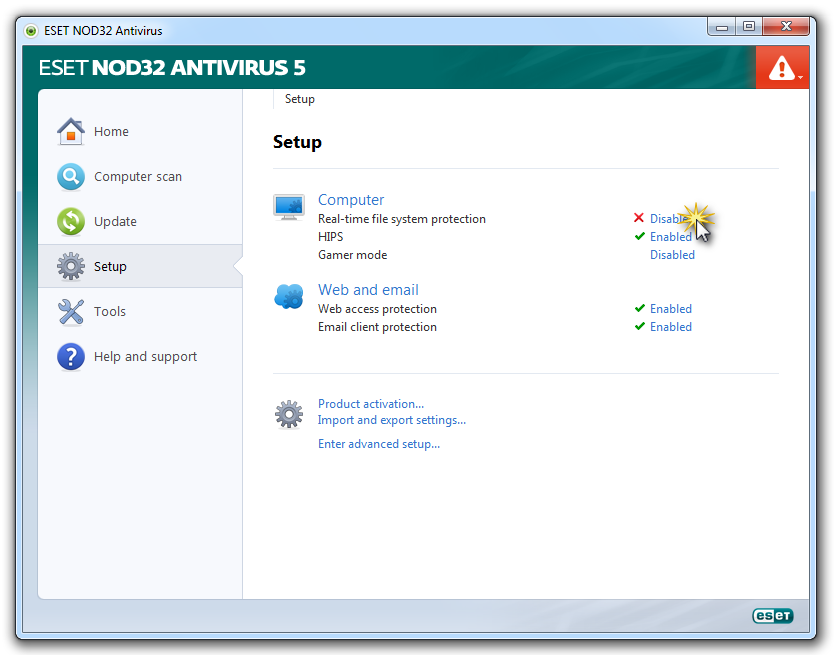835x655 pixels.
Task: Minimize the ESET NOD32 Antivirus window
Action: click(722, 27)
